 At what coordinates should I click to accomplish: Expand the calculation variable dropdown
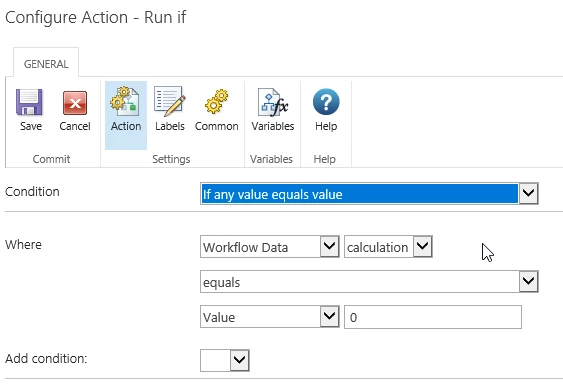(388, 247)
